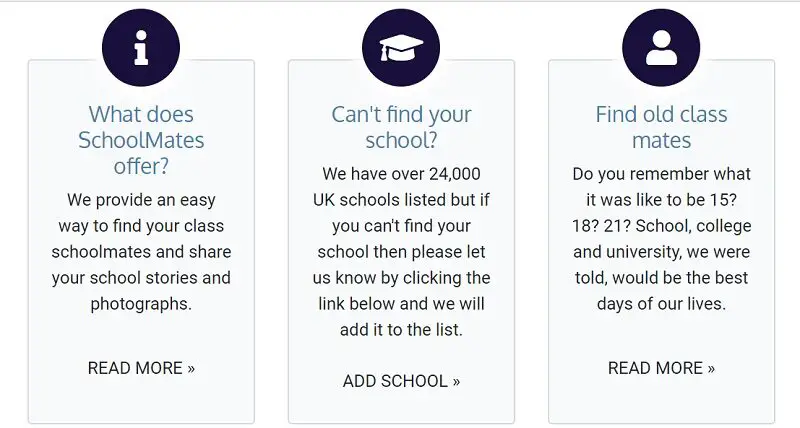Select the 'We provide an easy way' paragraph
The image size is (800, 428).
pos(141,252)
